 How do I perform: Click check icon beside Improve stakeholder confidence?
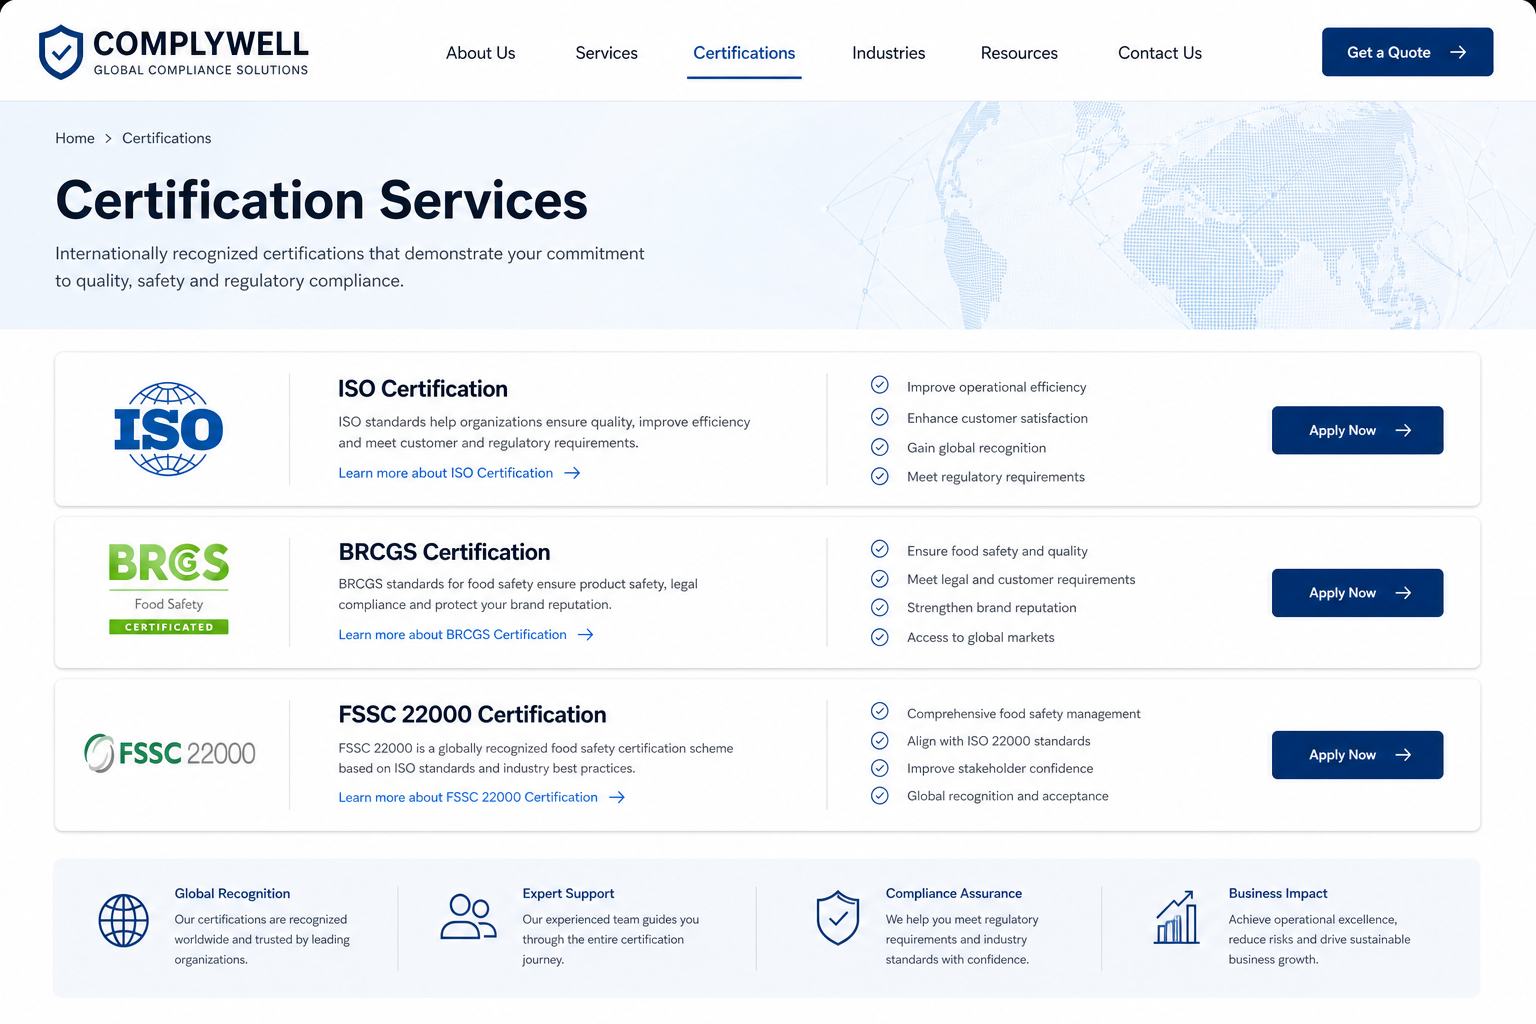coord(880,768)
